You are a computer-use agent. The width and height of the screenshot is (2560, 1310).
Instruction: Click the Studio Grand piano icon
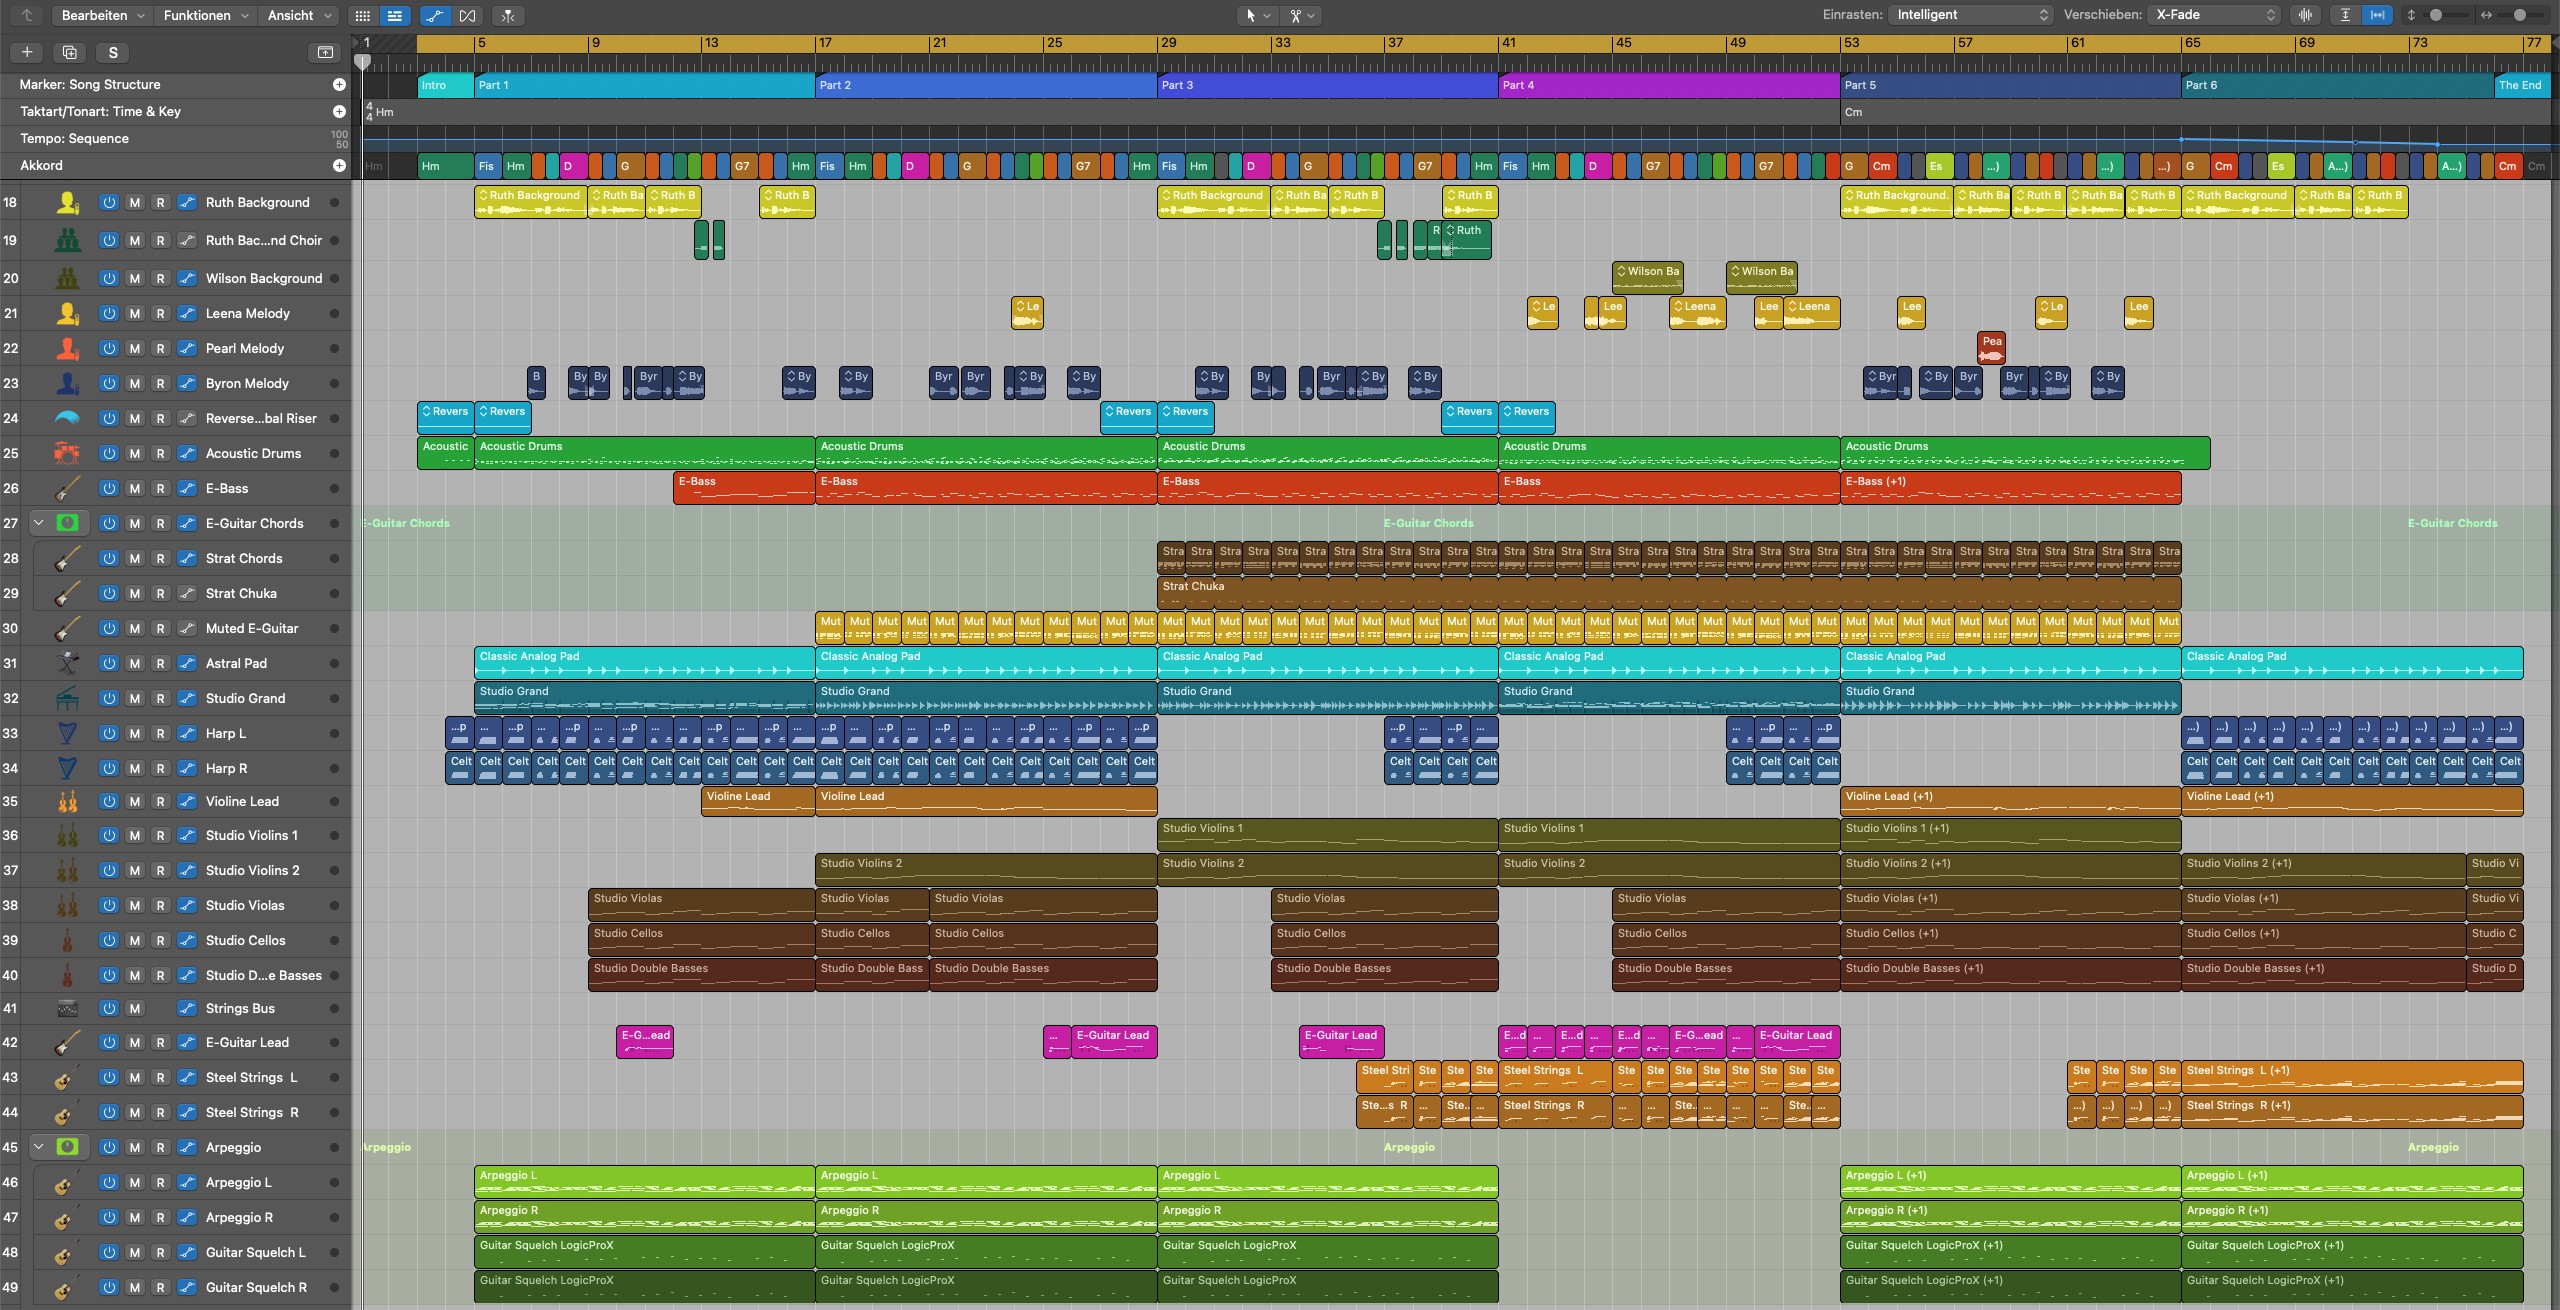[x=67, y=698]
